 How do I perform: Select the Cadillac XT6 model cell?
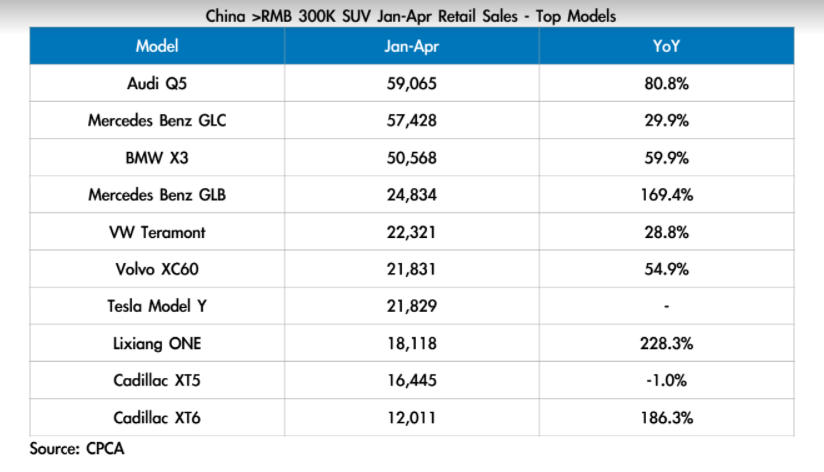(x=156, y=417)
